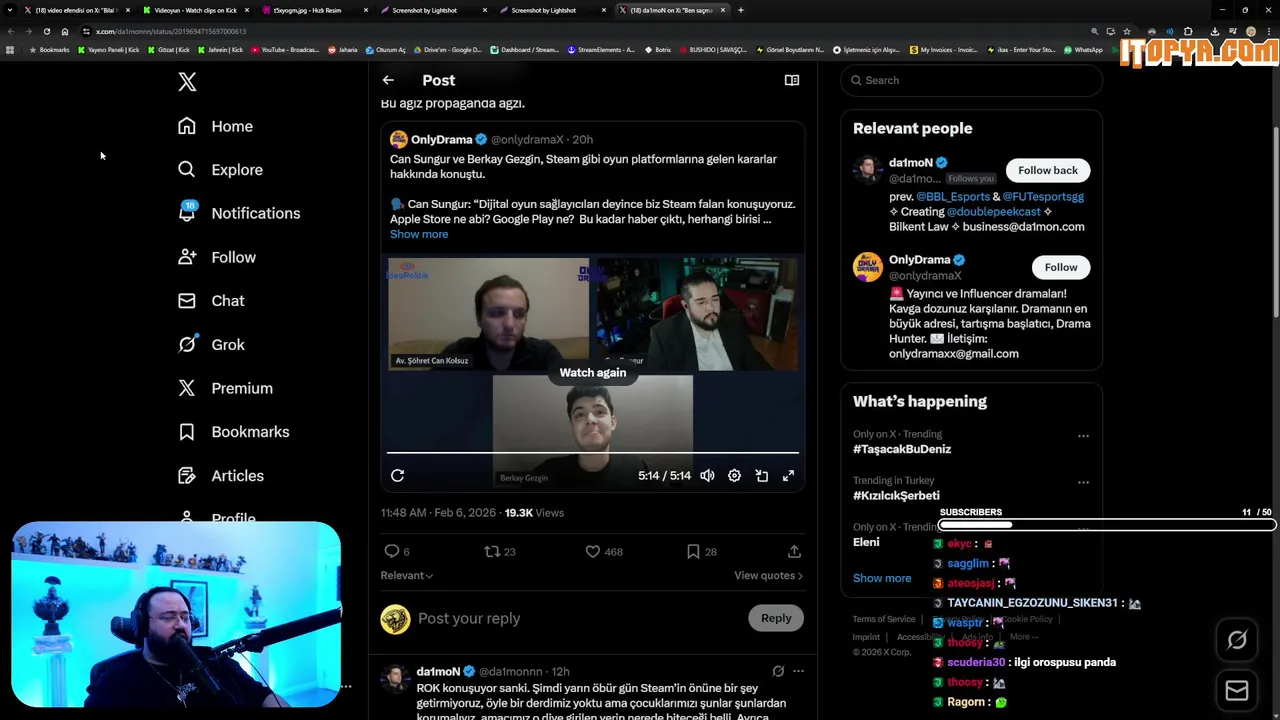Image resolution: width=1280 pixels, height=720 pixels.
Task: Open the Relevant sort dropdown
Action: tap(406, 576)
